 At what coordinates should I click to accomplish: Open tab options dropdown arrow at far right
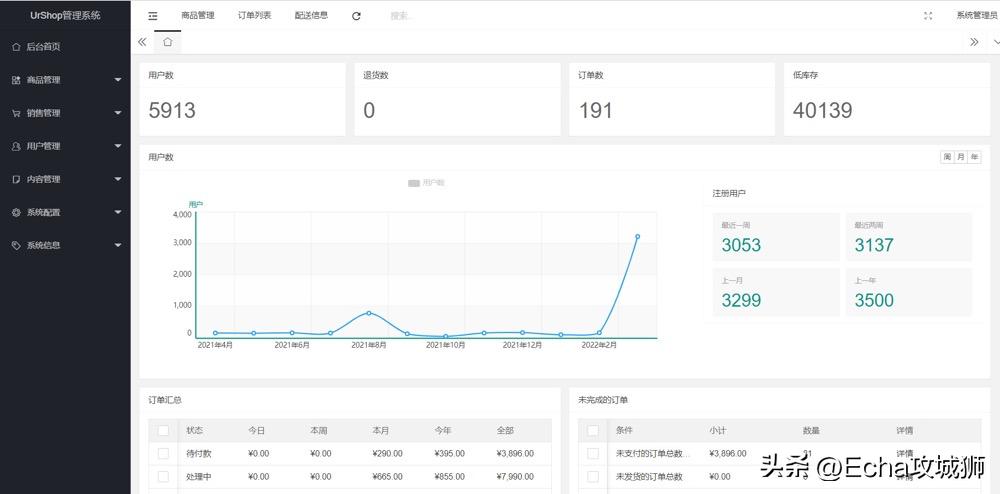pos(995,42)
